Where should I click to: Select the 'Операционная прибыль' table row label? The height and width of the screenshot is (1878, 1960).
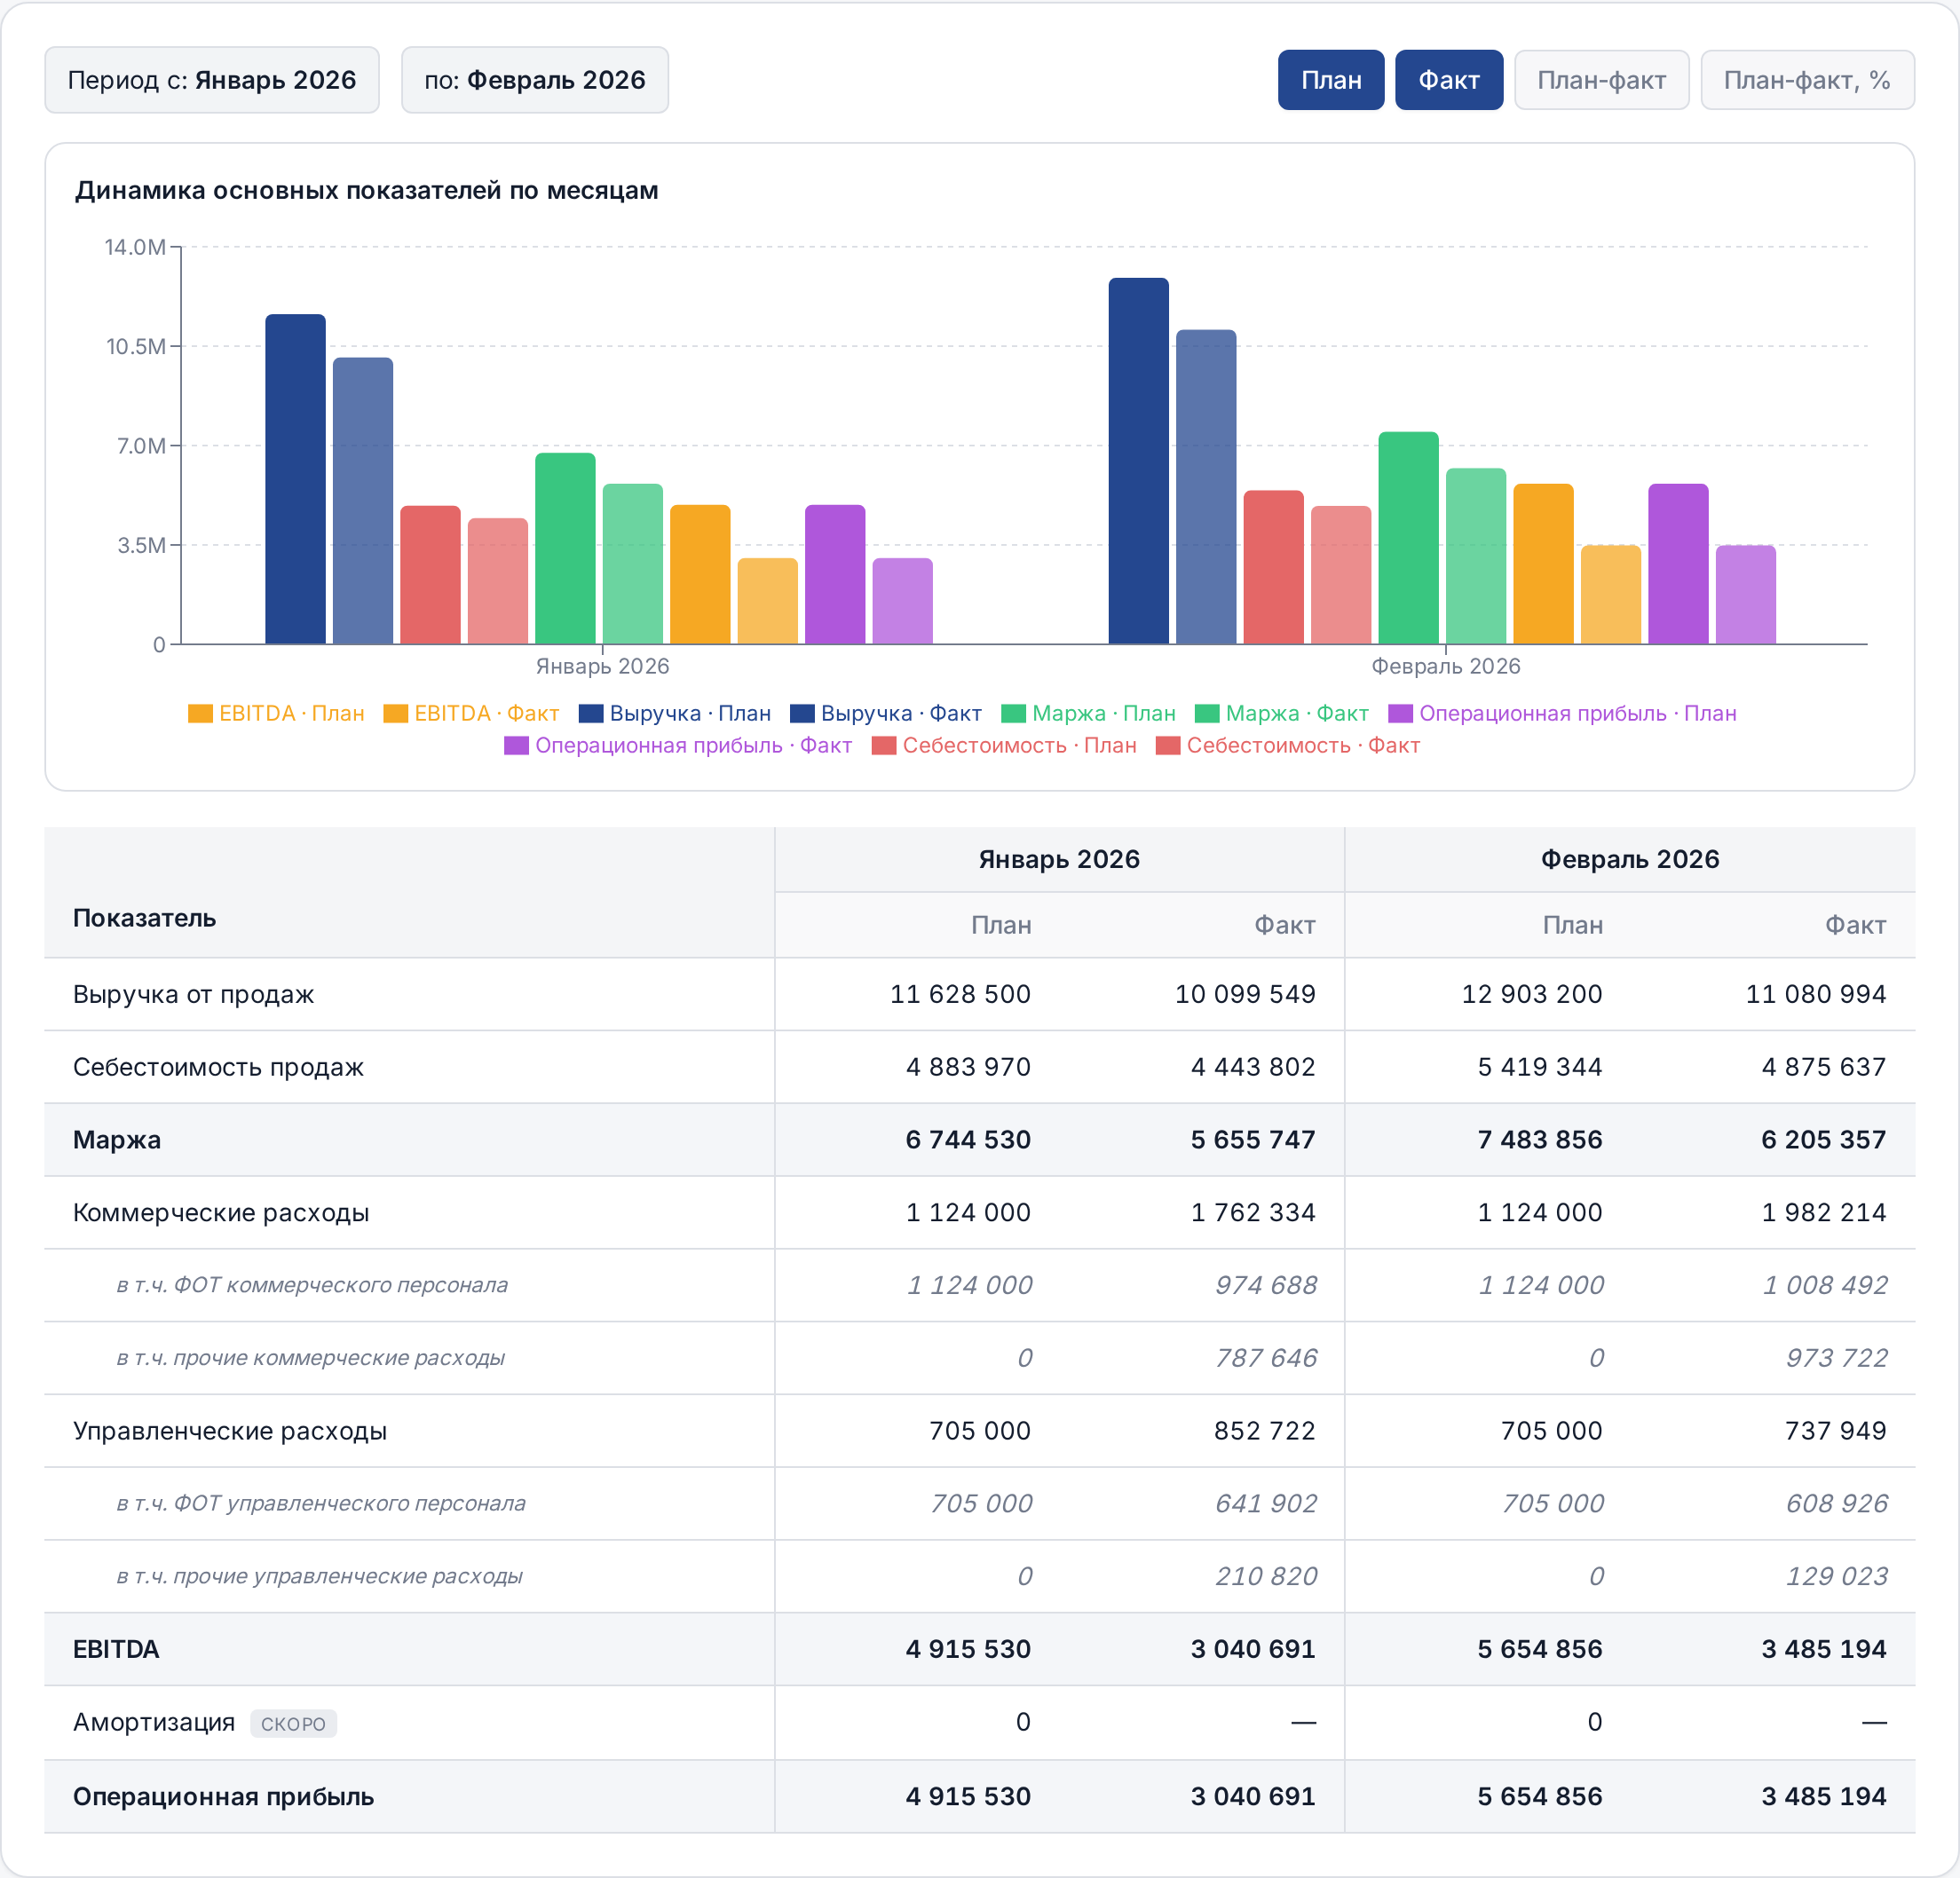coord(223,1797)
